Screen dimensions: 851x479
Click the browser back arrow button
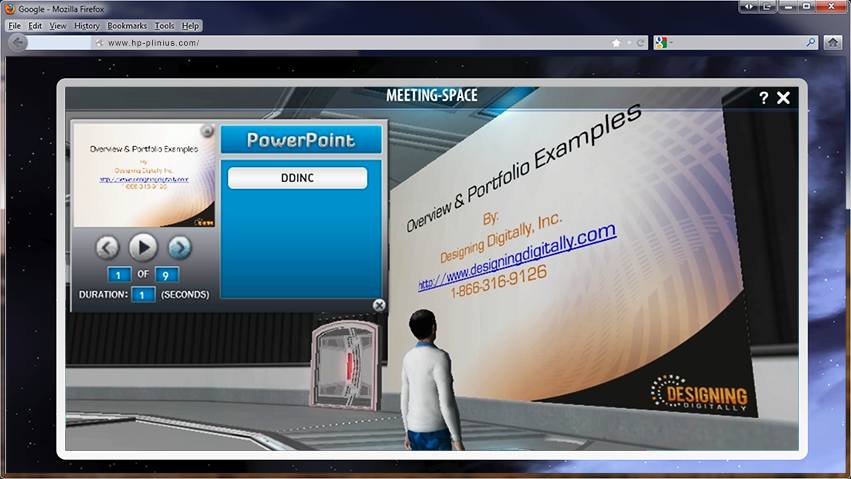(17, 42)
